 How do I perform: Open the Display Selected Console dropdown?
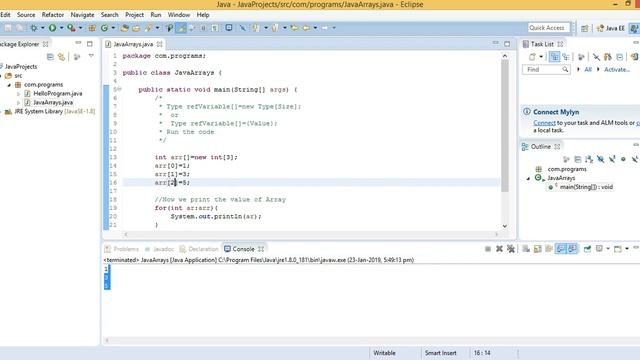tap(608, 249)
